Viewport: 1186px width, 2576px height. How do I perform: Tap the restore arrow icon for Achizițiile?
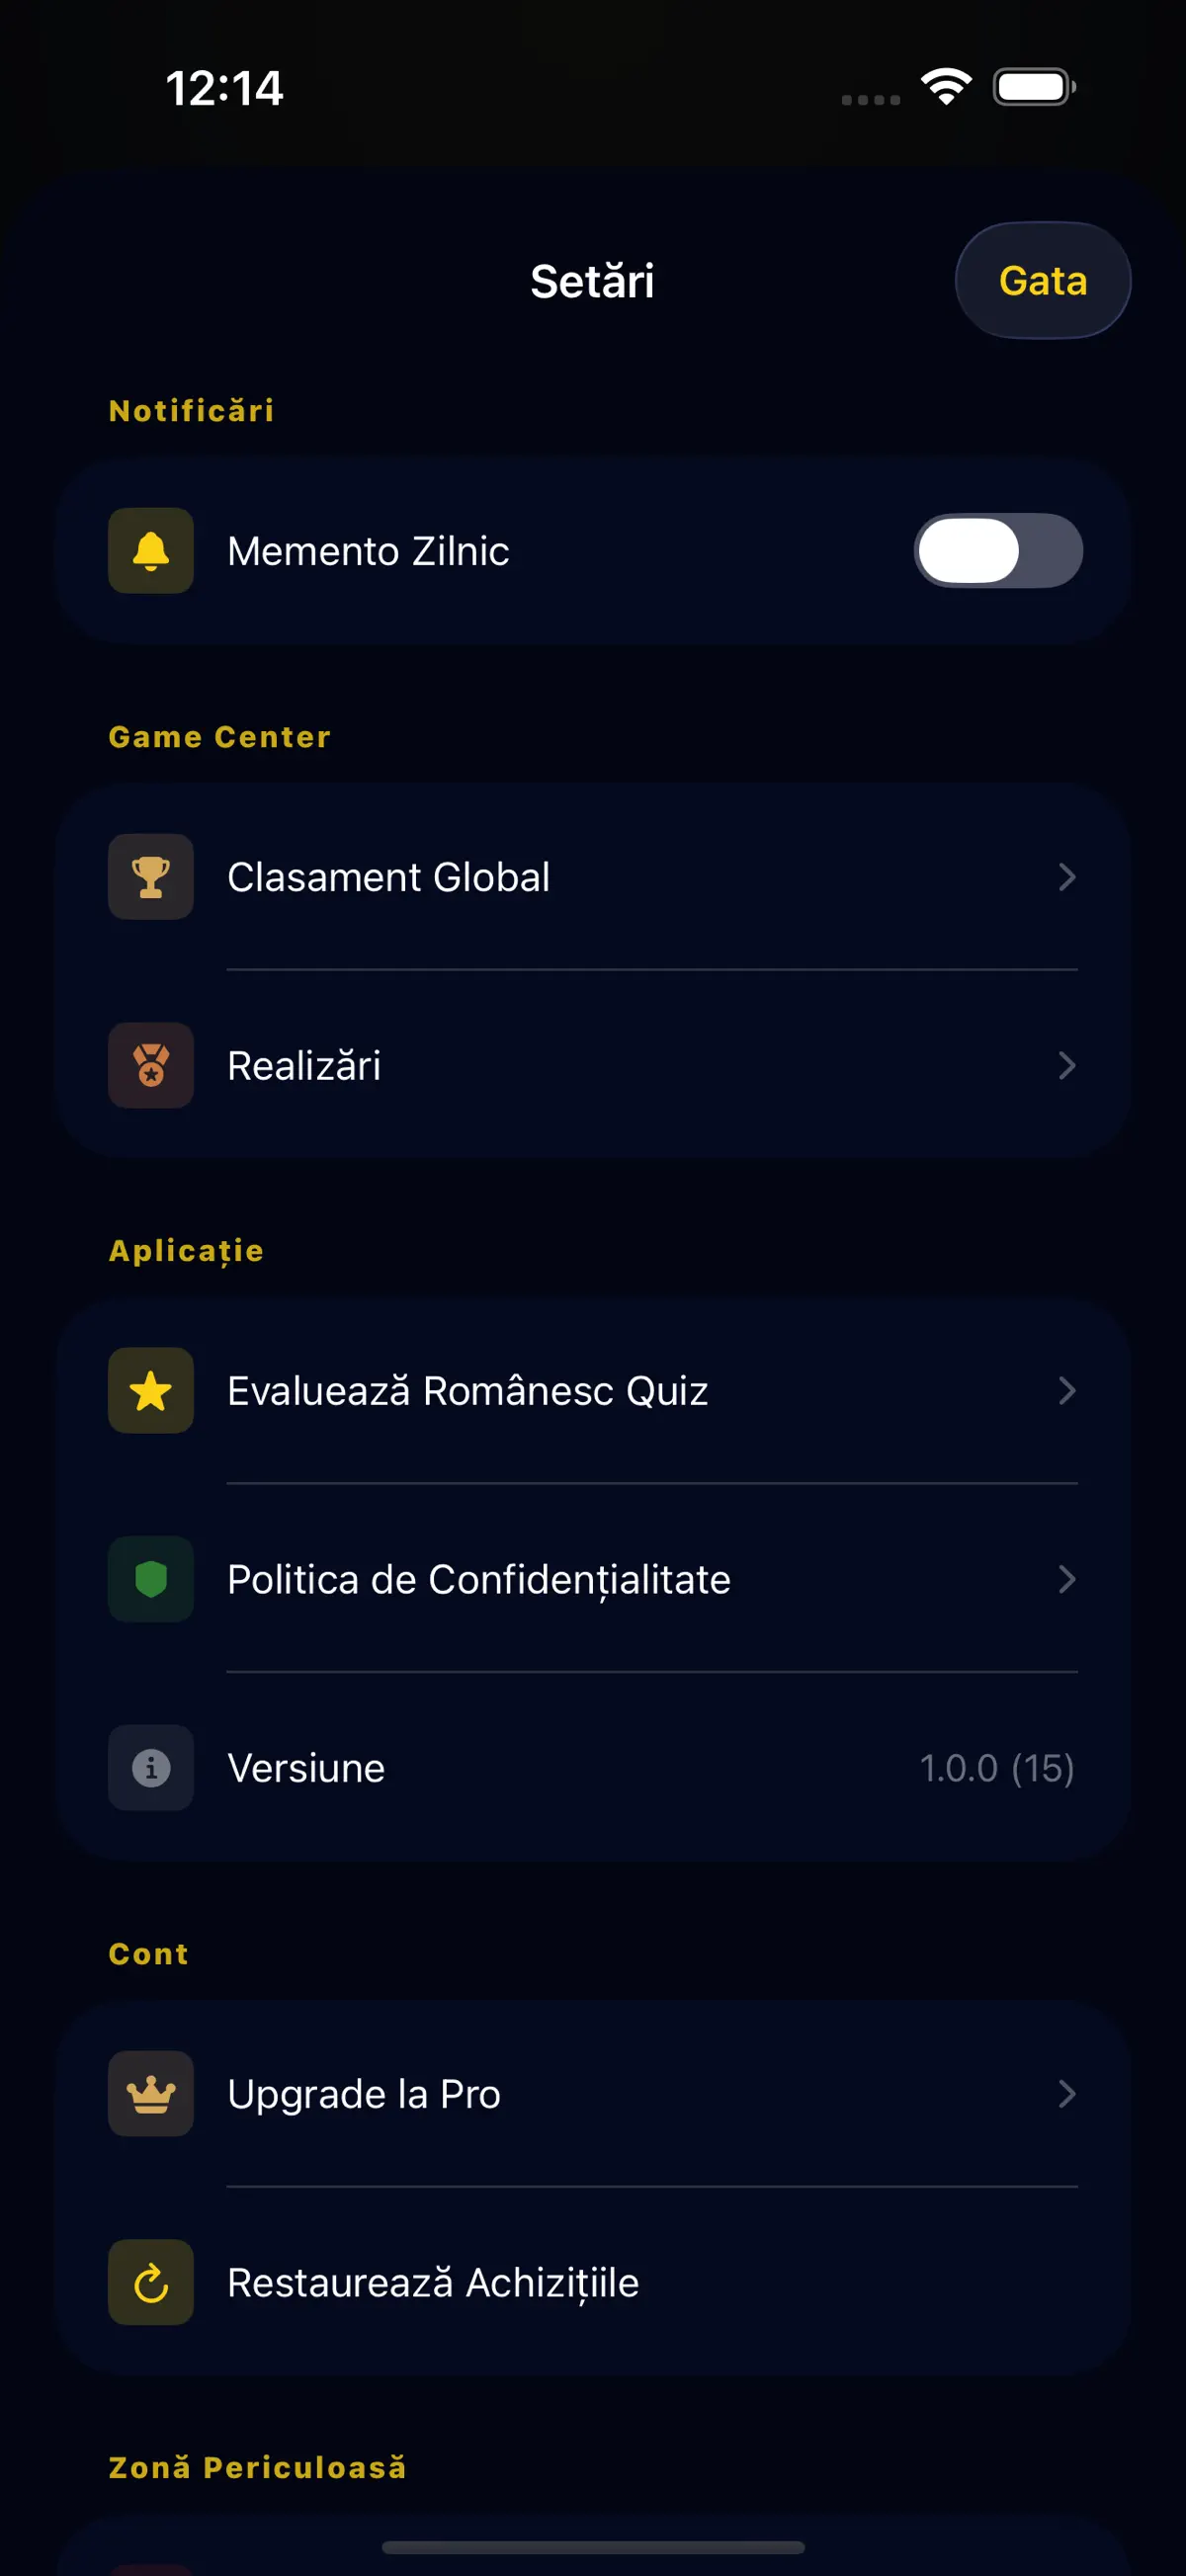[151, 2282]
